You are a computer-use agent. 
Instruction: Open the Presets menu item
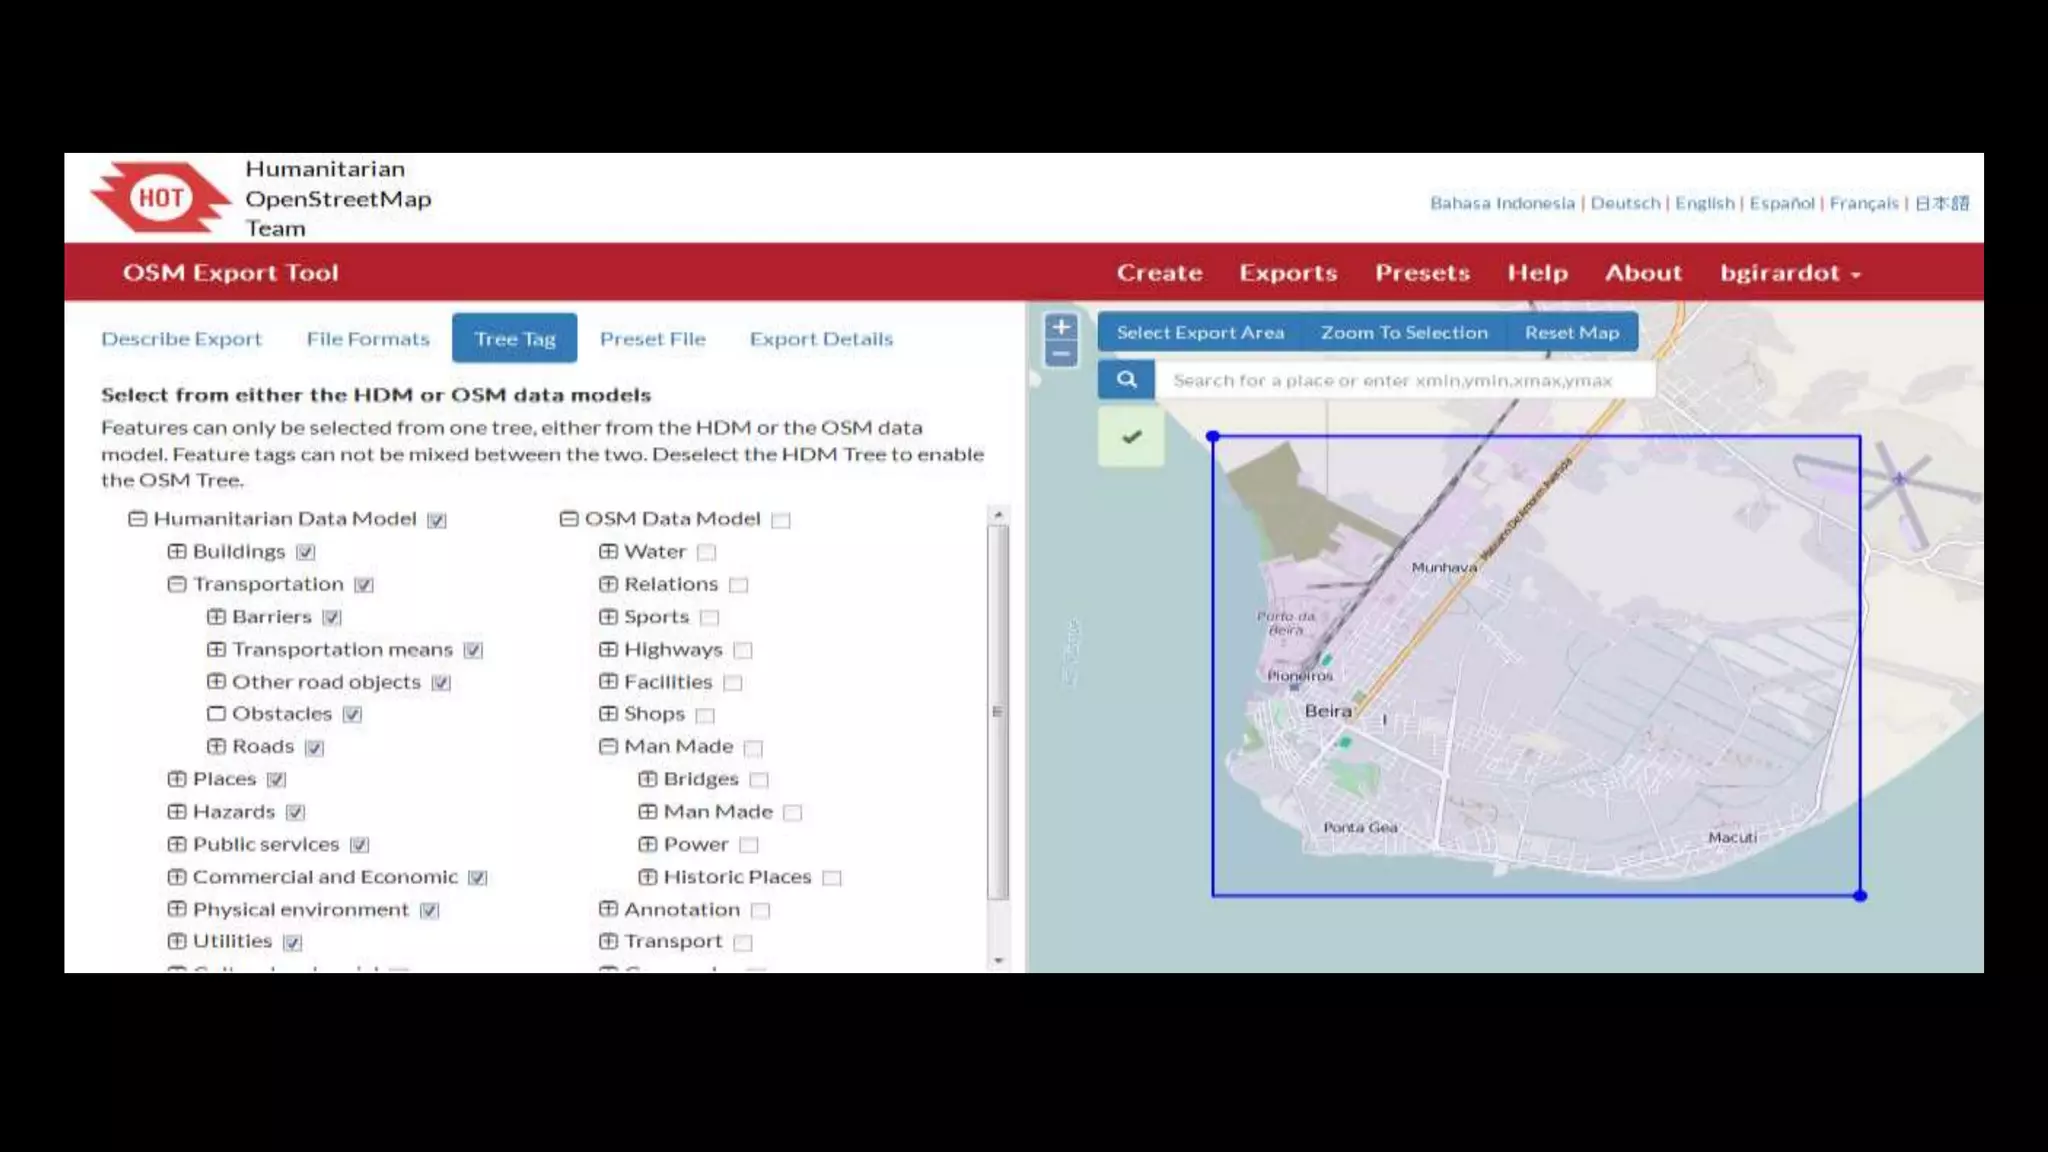click(1422, 273)
